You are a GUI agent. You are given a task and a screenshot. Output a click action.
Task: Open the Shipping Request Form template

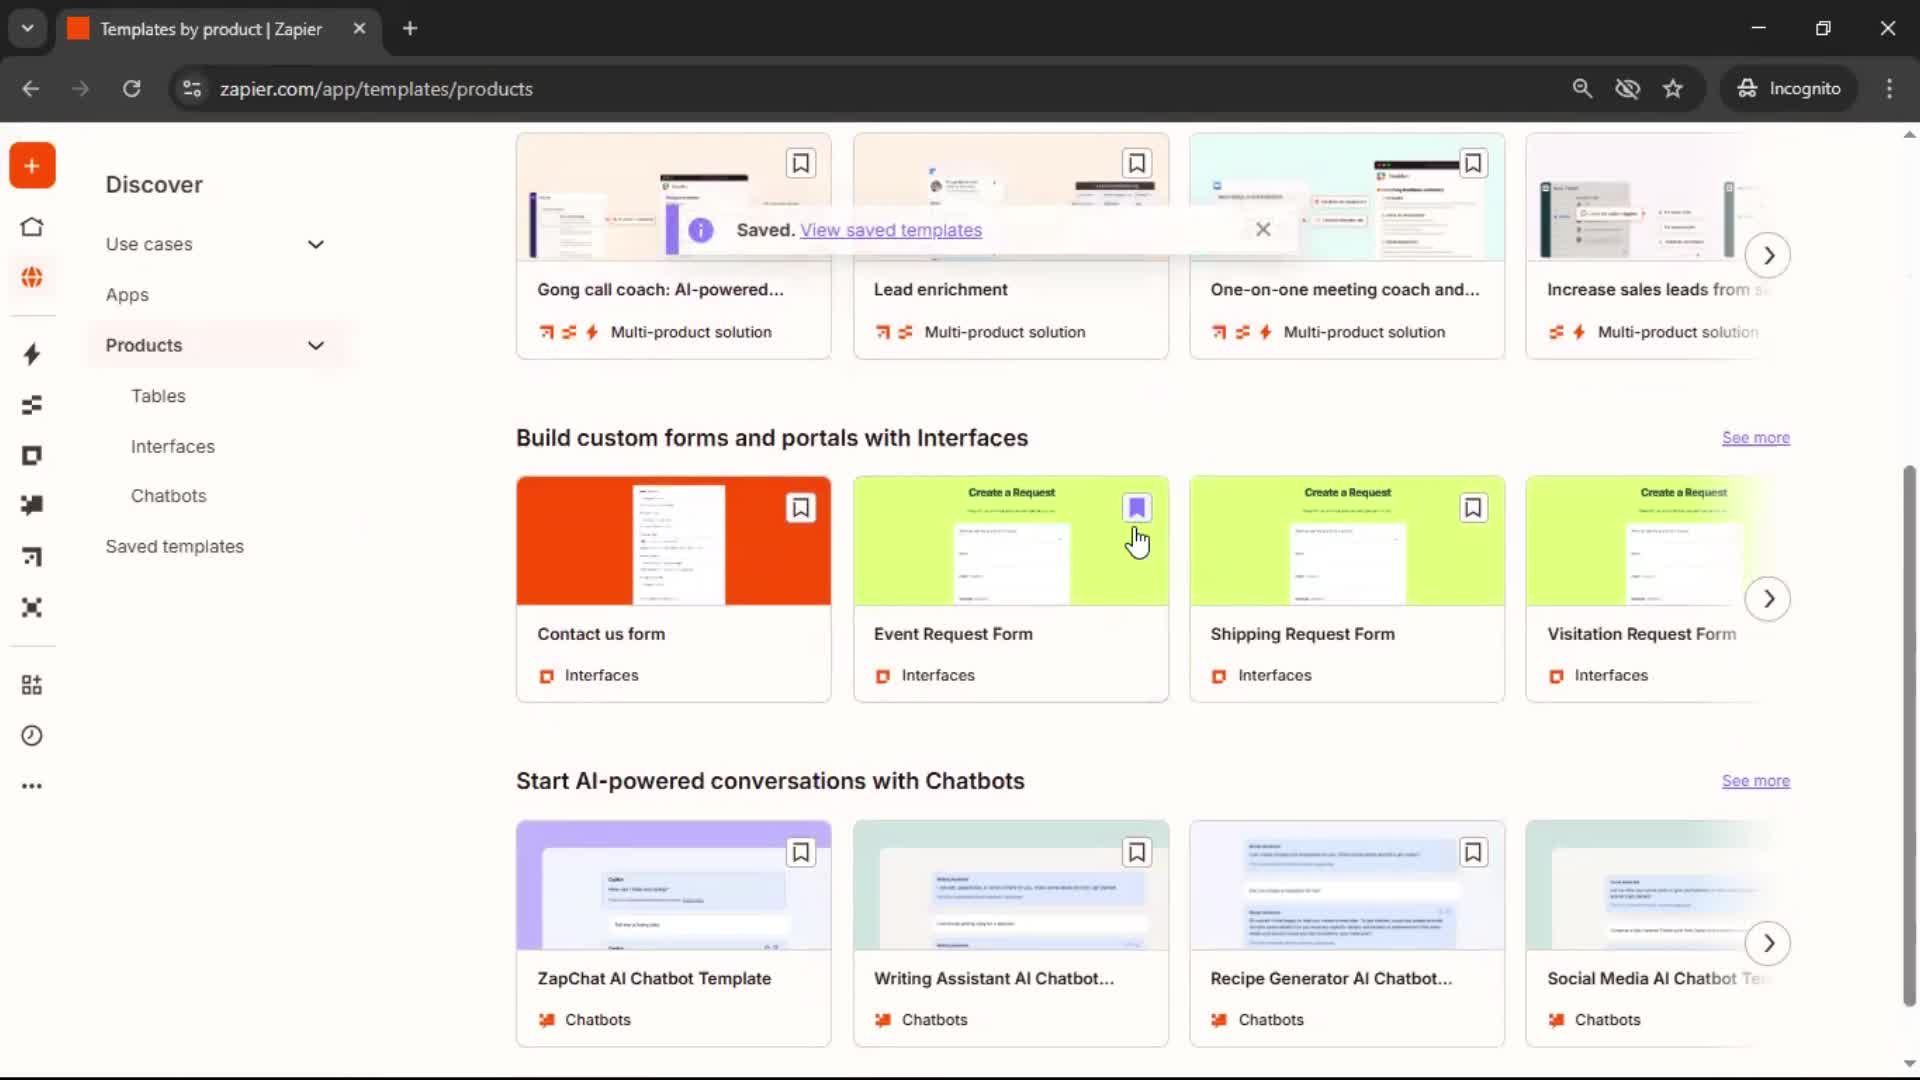[x=1347, y=589]
